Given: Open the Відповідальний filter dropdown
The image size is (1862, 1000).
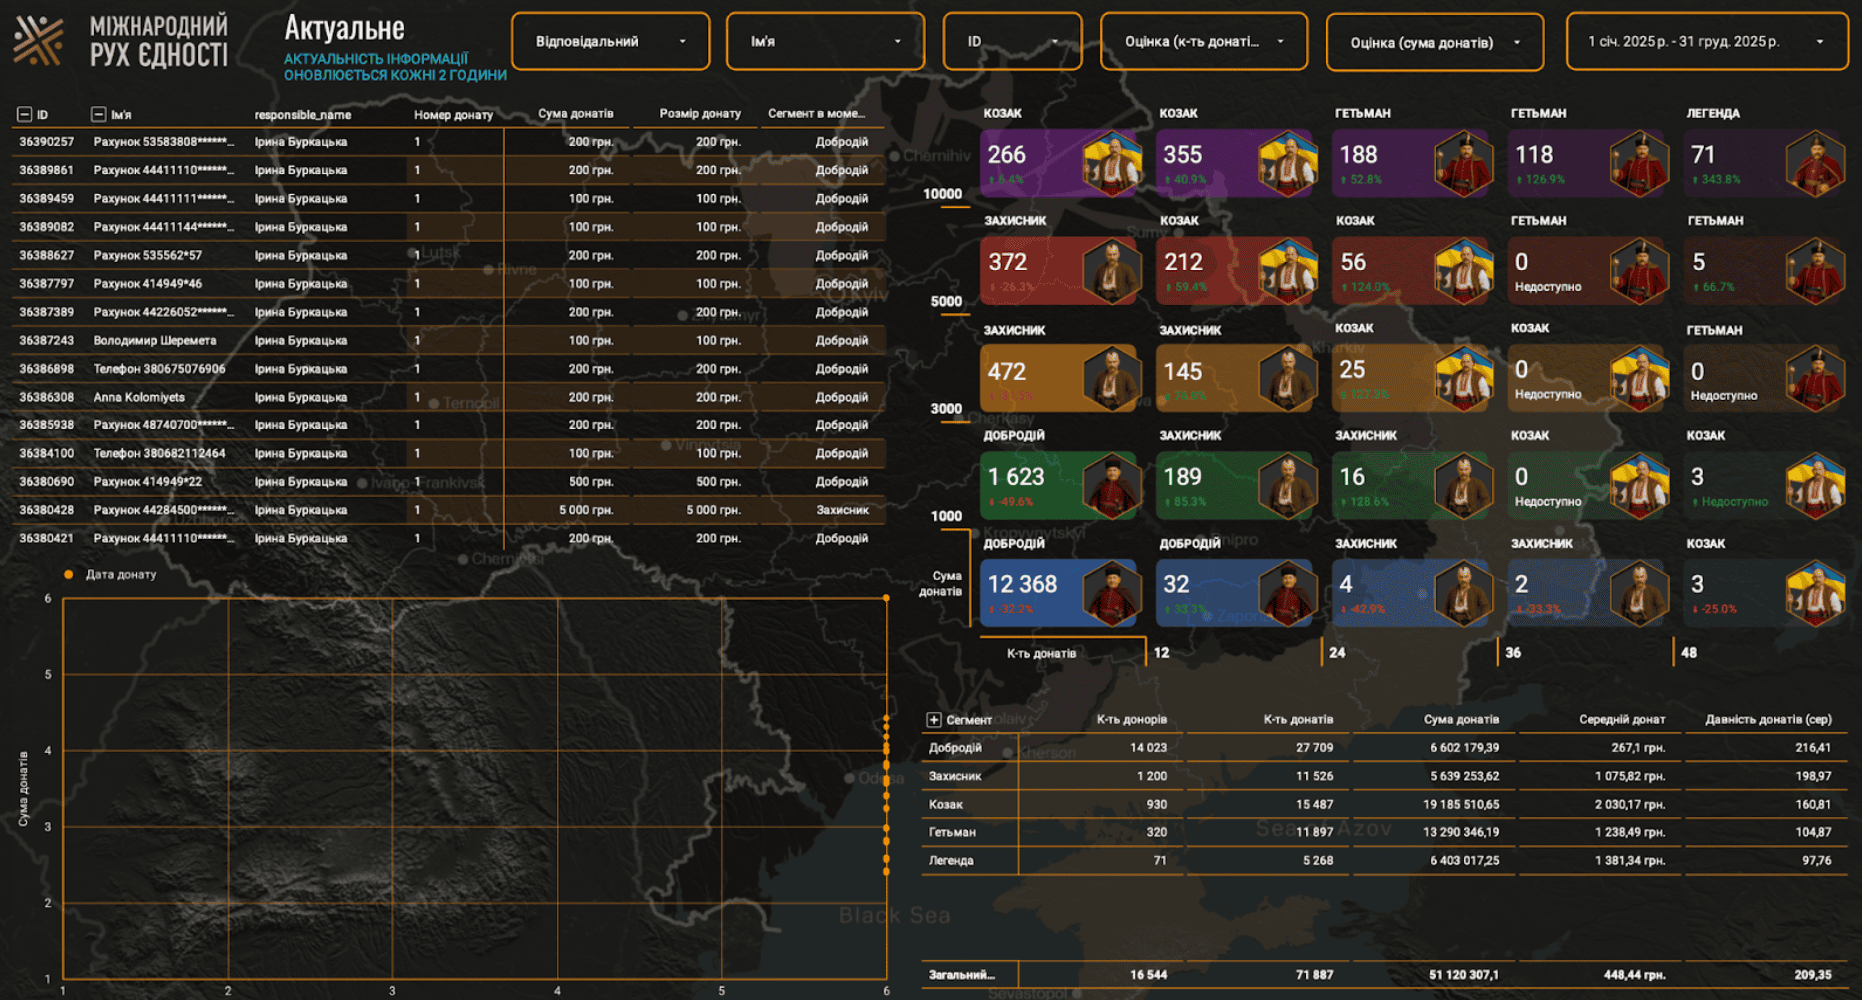Looking at the screenshot, I should tap(610, 42).
